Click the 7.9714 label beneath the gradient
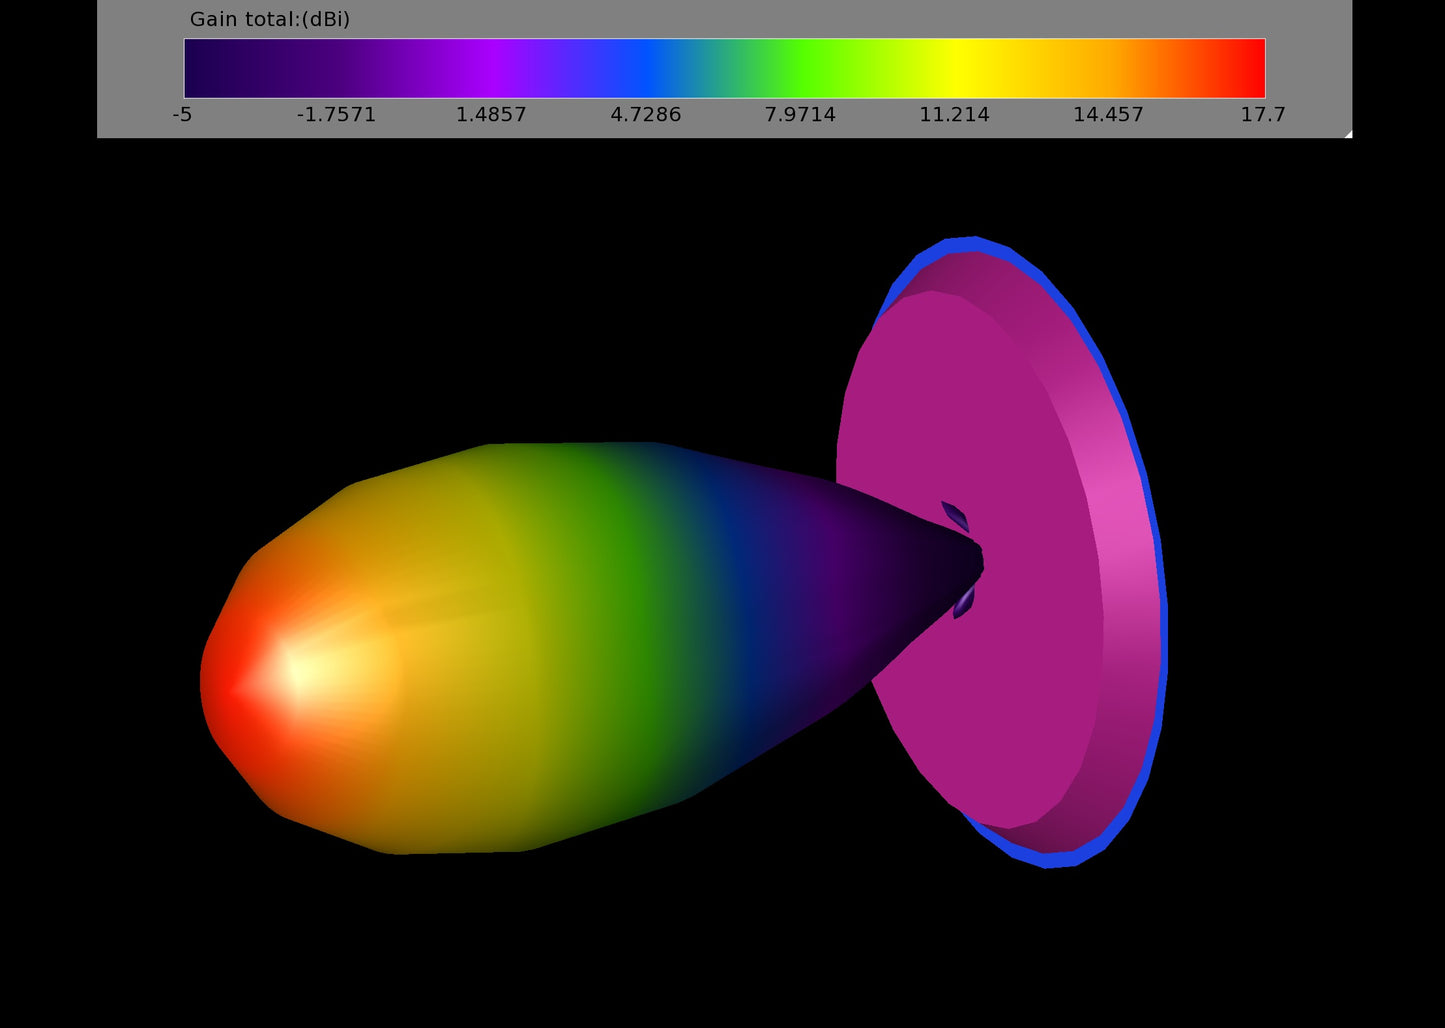Screen dimensions: 1445x1028 click(x=800, y=114)
